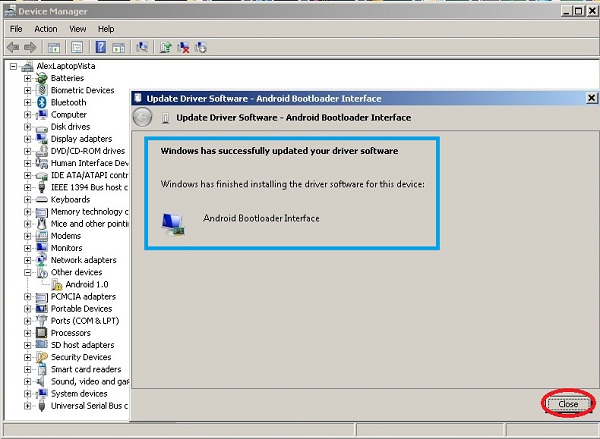Expand the Smart card readers node

[27, 369]
